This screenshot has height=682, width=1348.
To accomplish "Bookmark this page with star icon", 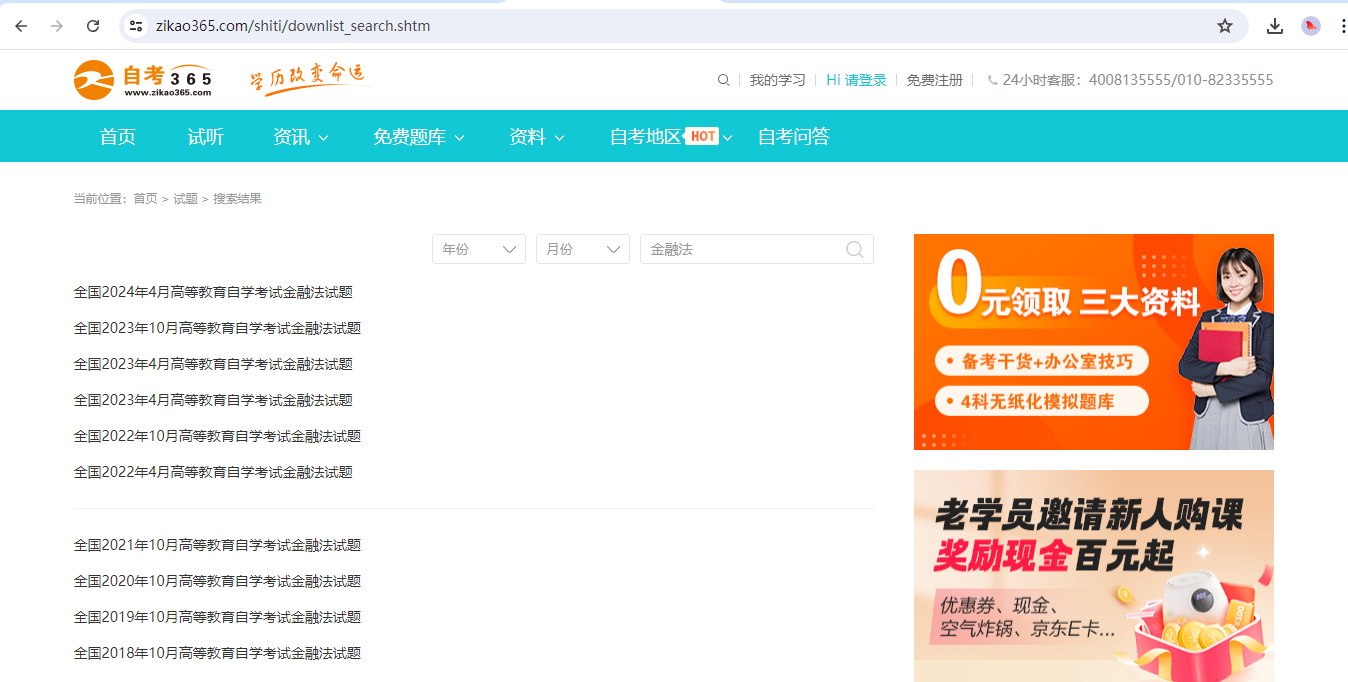I will tap(1225, 26).
